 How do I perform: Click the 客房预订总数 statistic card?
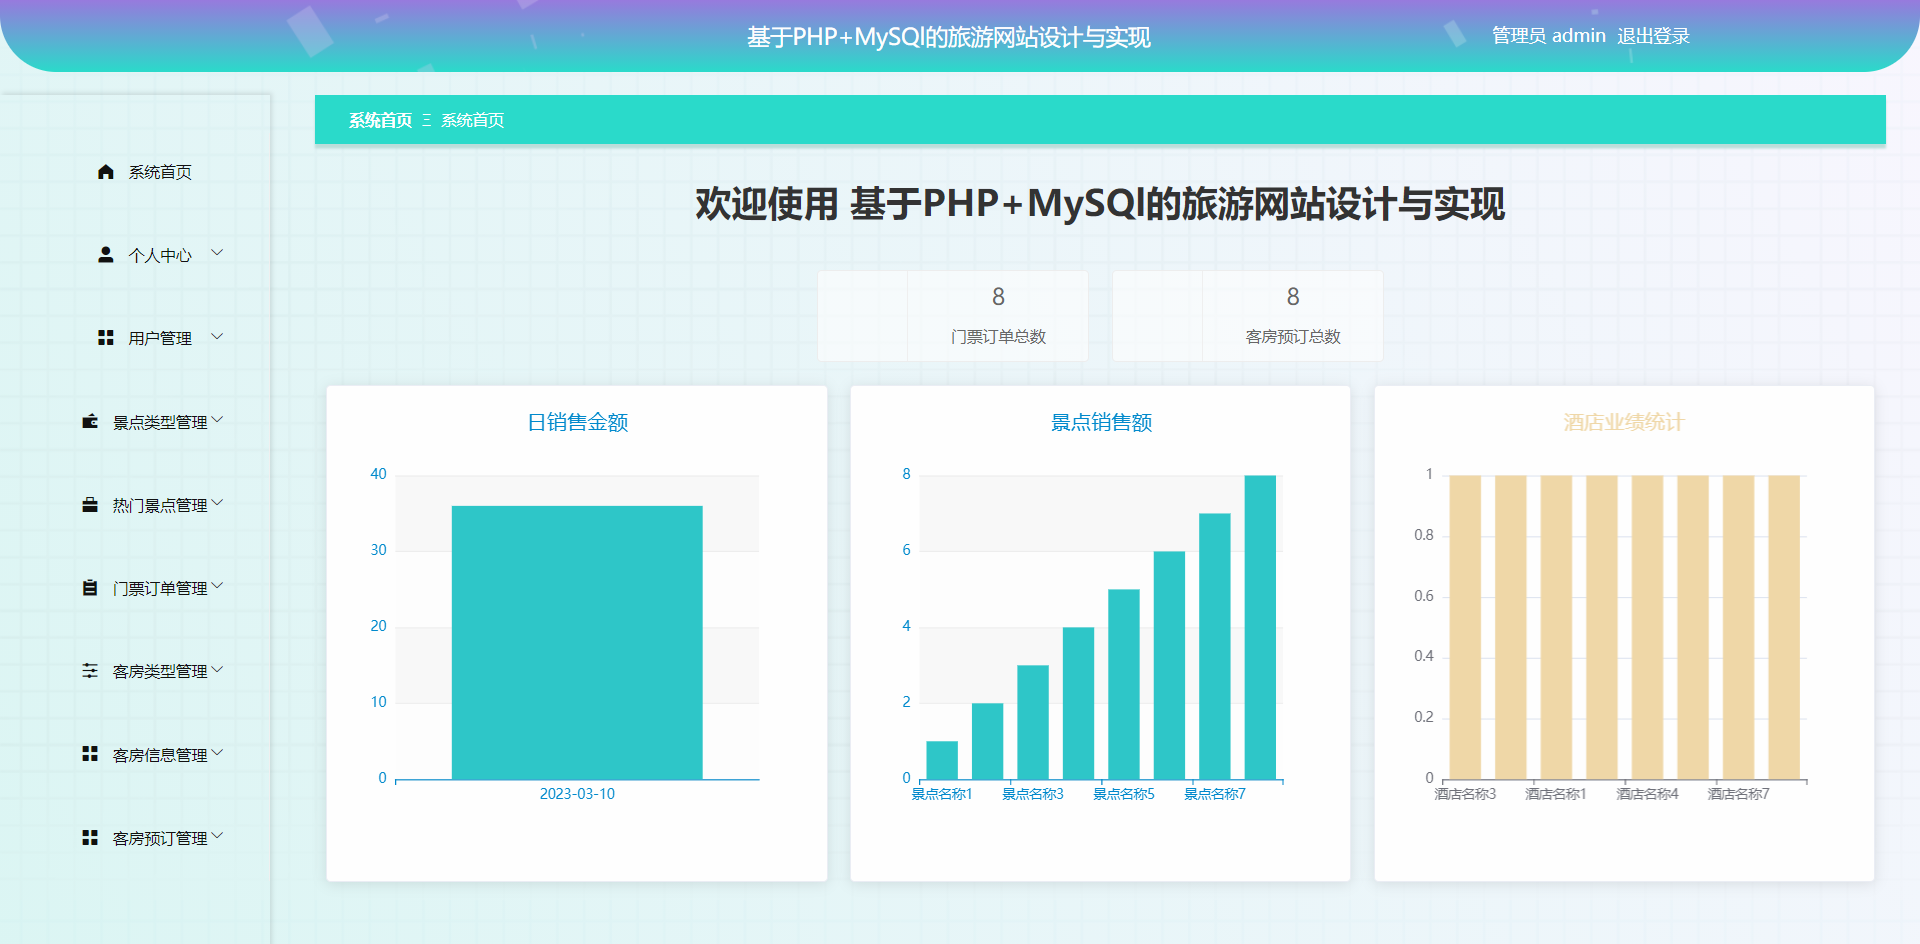1248,316
